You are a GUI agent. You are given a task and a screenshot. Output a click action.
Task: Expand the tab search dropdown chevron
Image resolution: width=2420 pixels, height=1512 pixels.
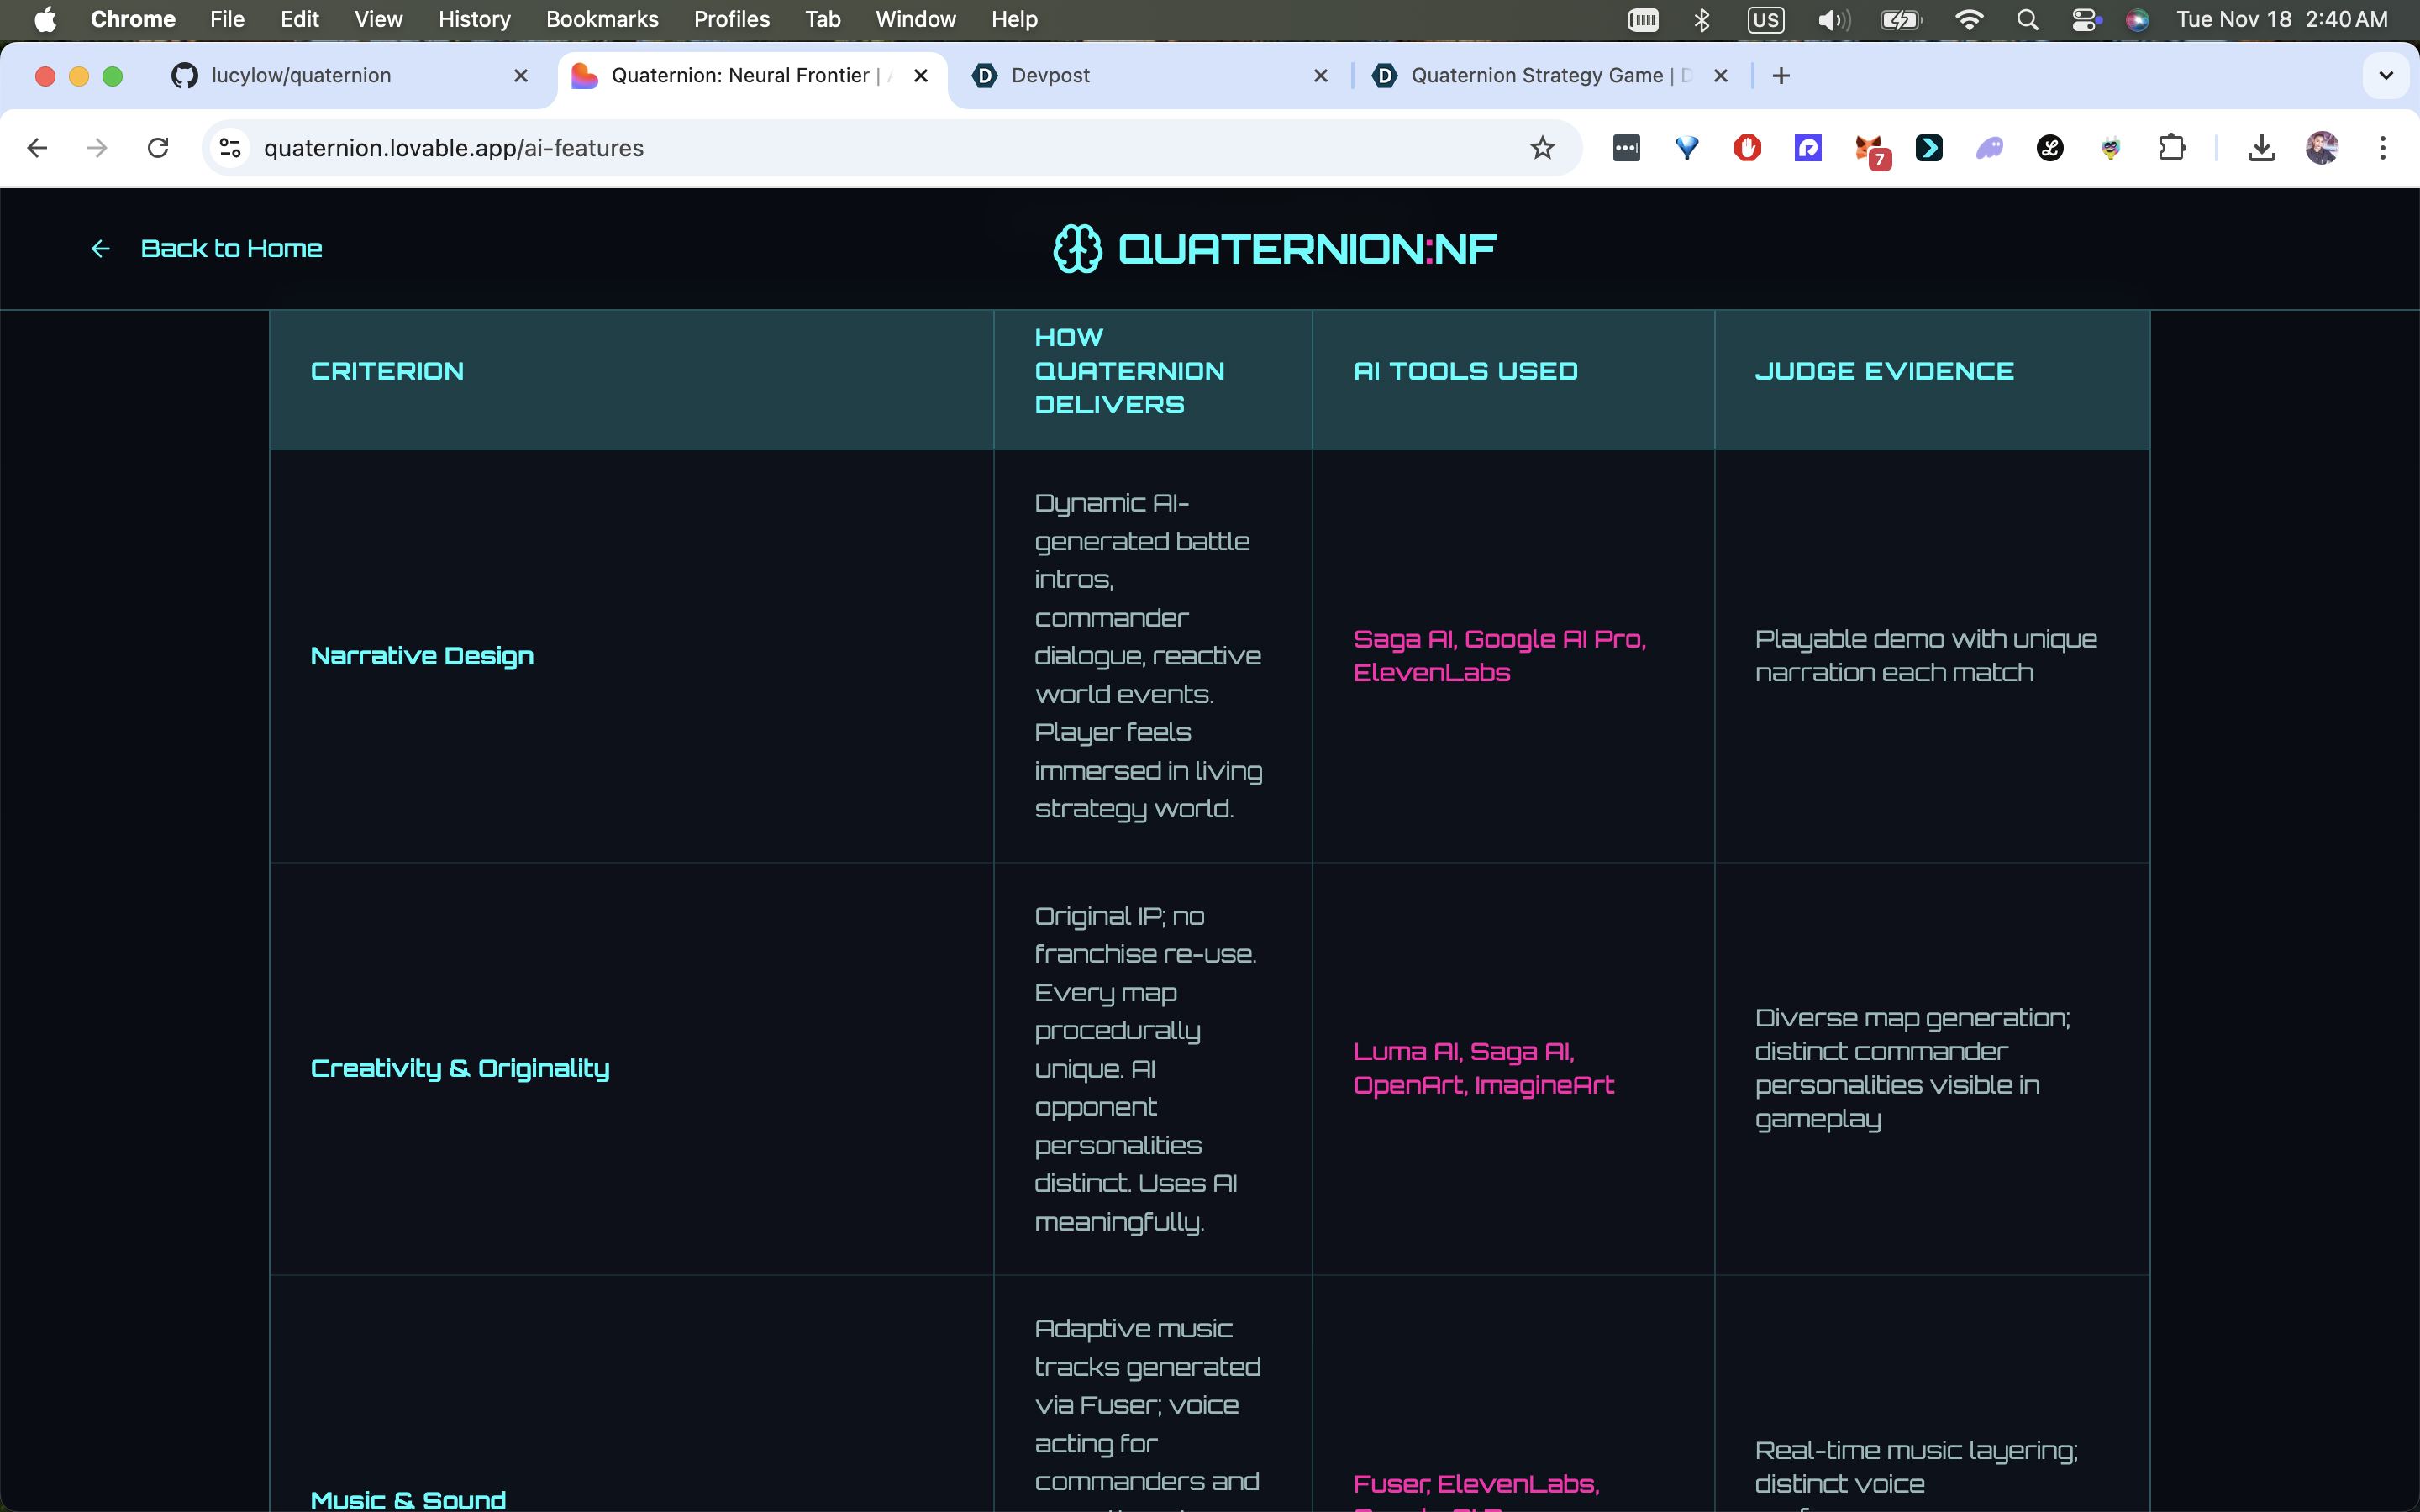point(2385,76)
